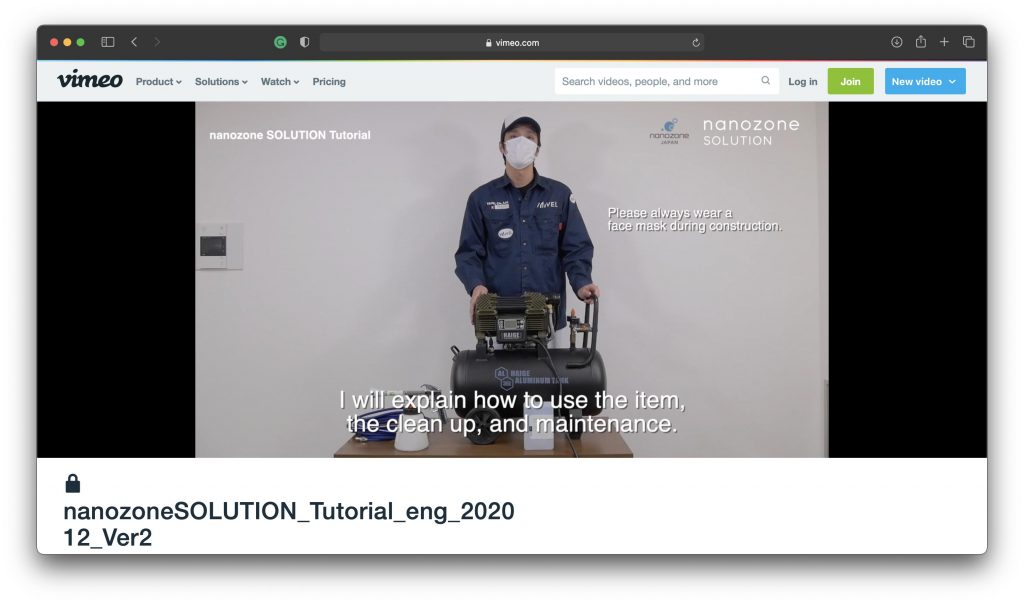Viewport: 1024px width, 603px height.
Task: Go forward using the browser forward arrow
Action: coord(157,42)
